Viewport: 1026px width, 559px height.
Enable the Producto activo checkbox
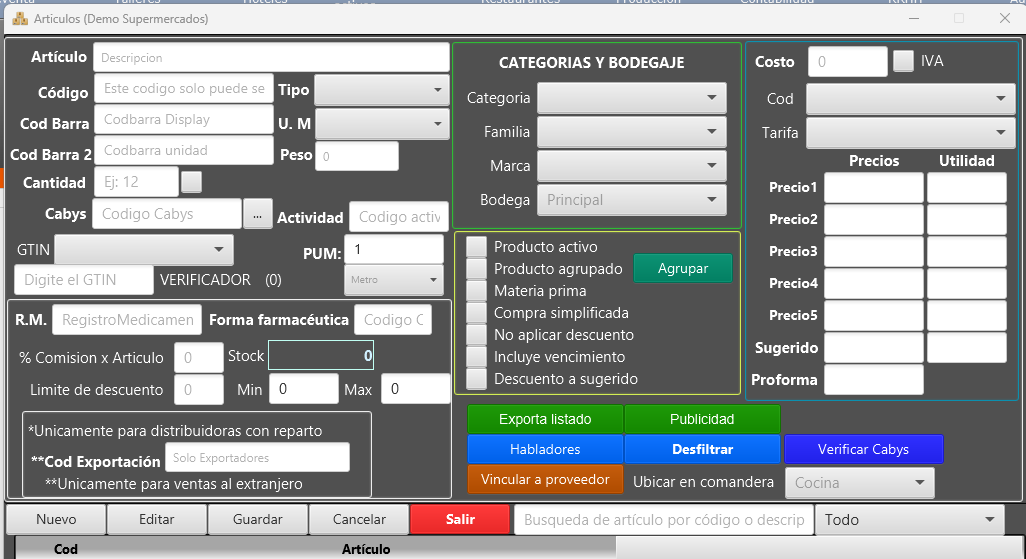coord(477,247)
